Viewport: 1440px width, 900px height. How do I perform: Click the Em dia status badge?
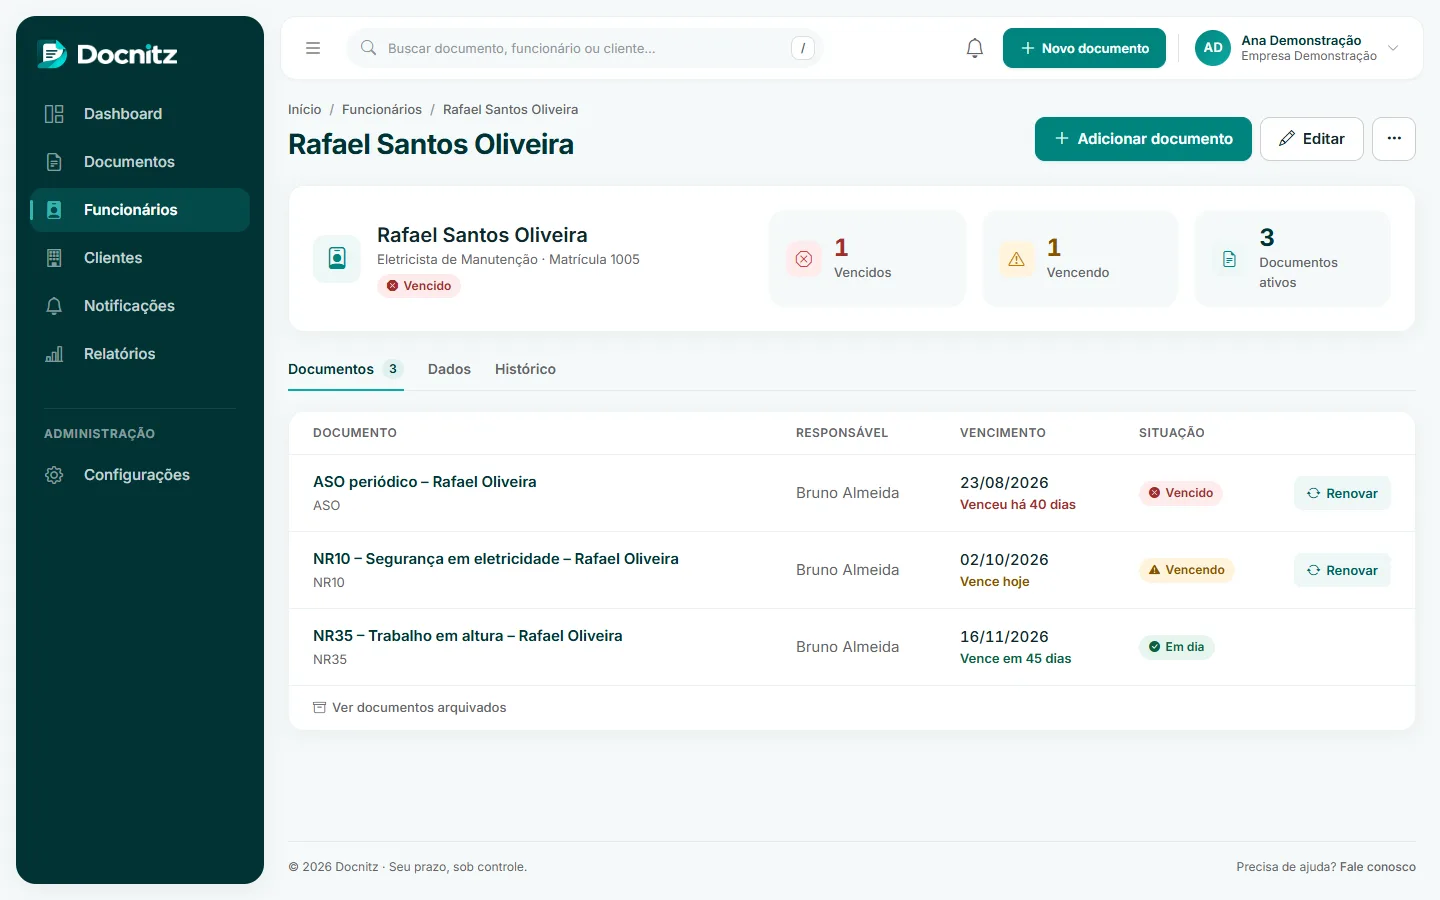click(1177, 647)
